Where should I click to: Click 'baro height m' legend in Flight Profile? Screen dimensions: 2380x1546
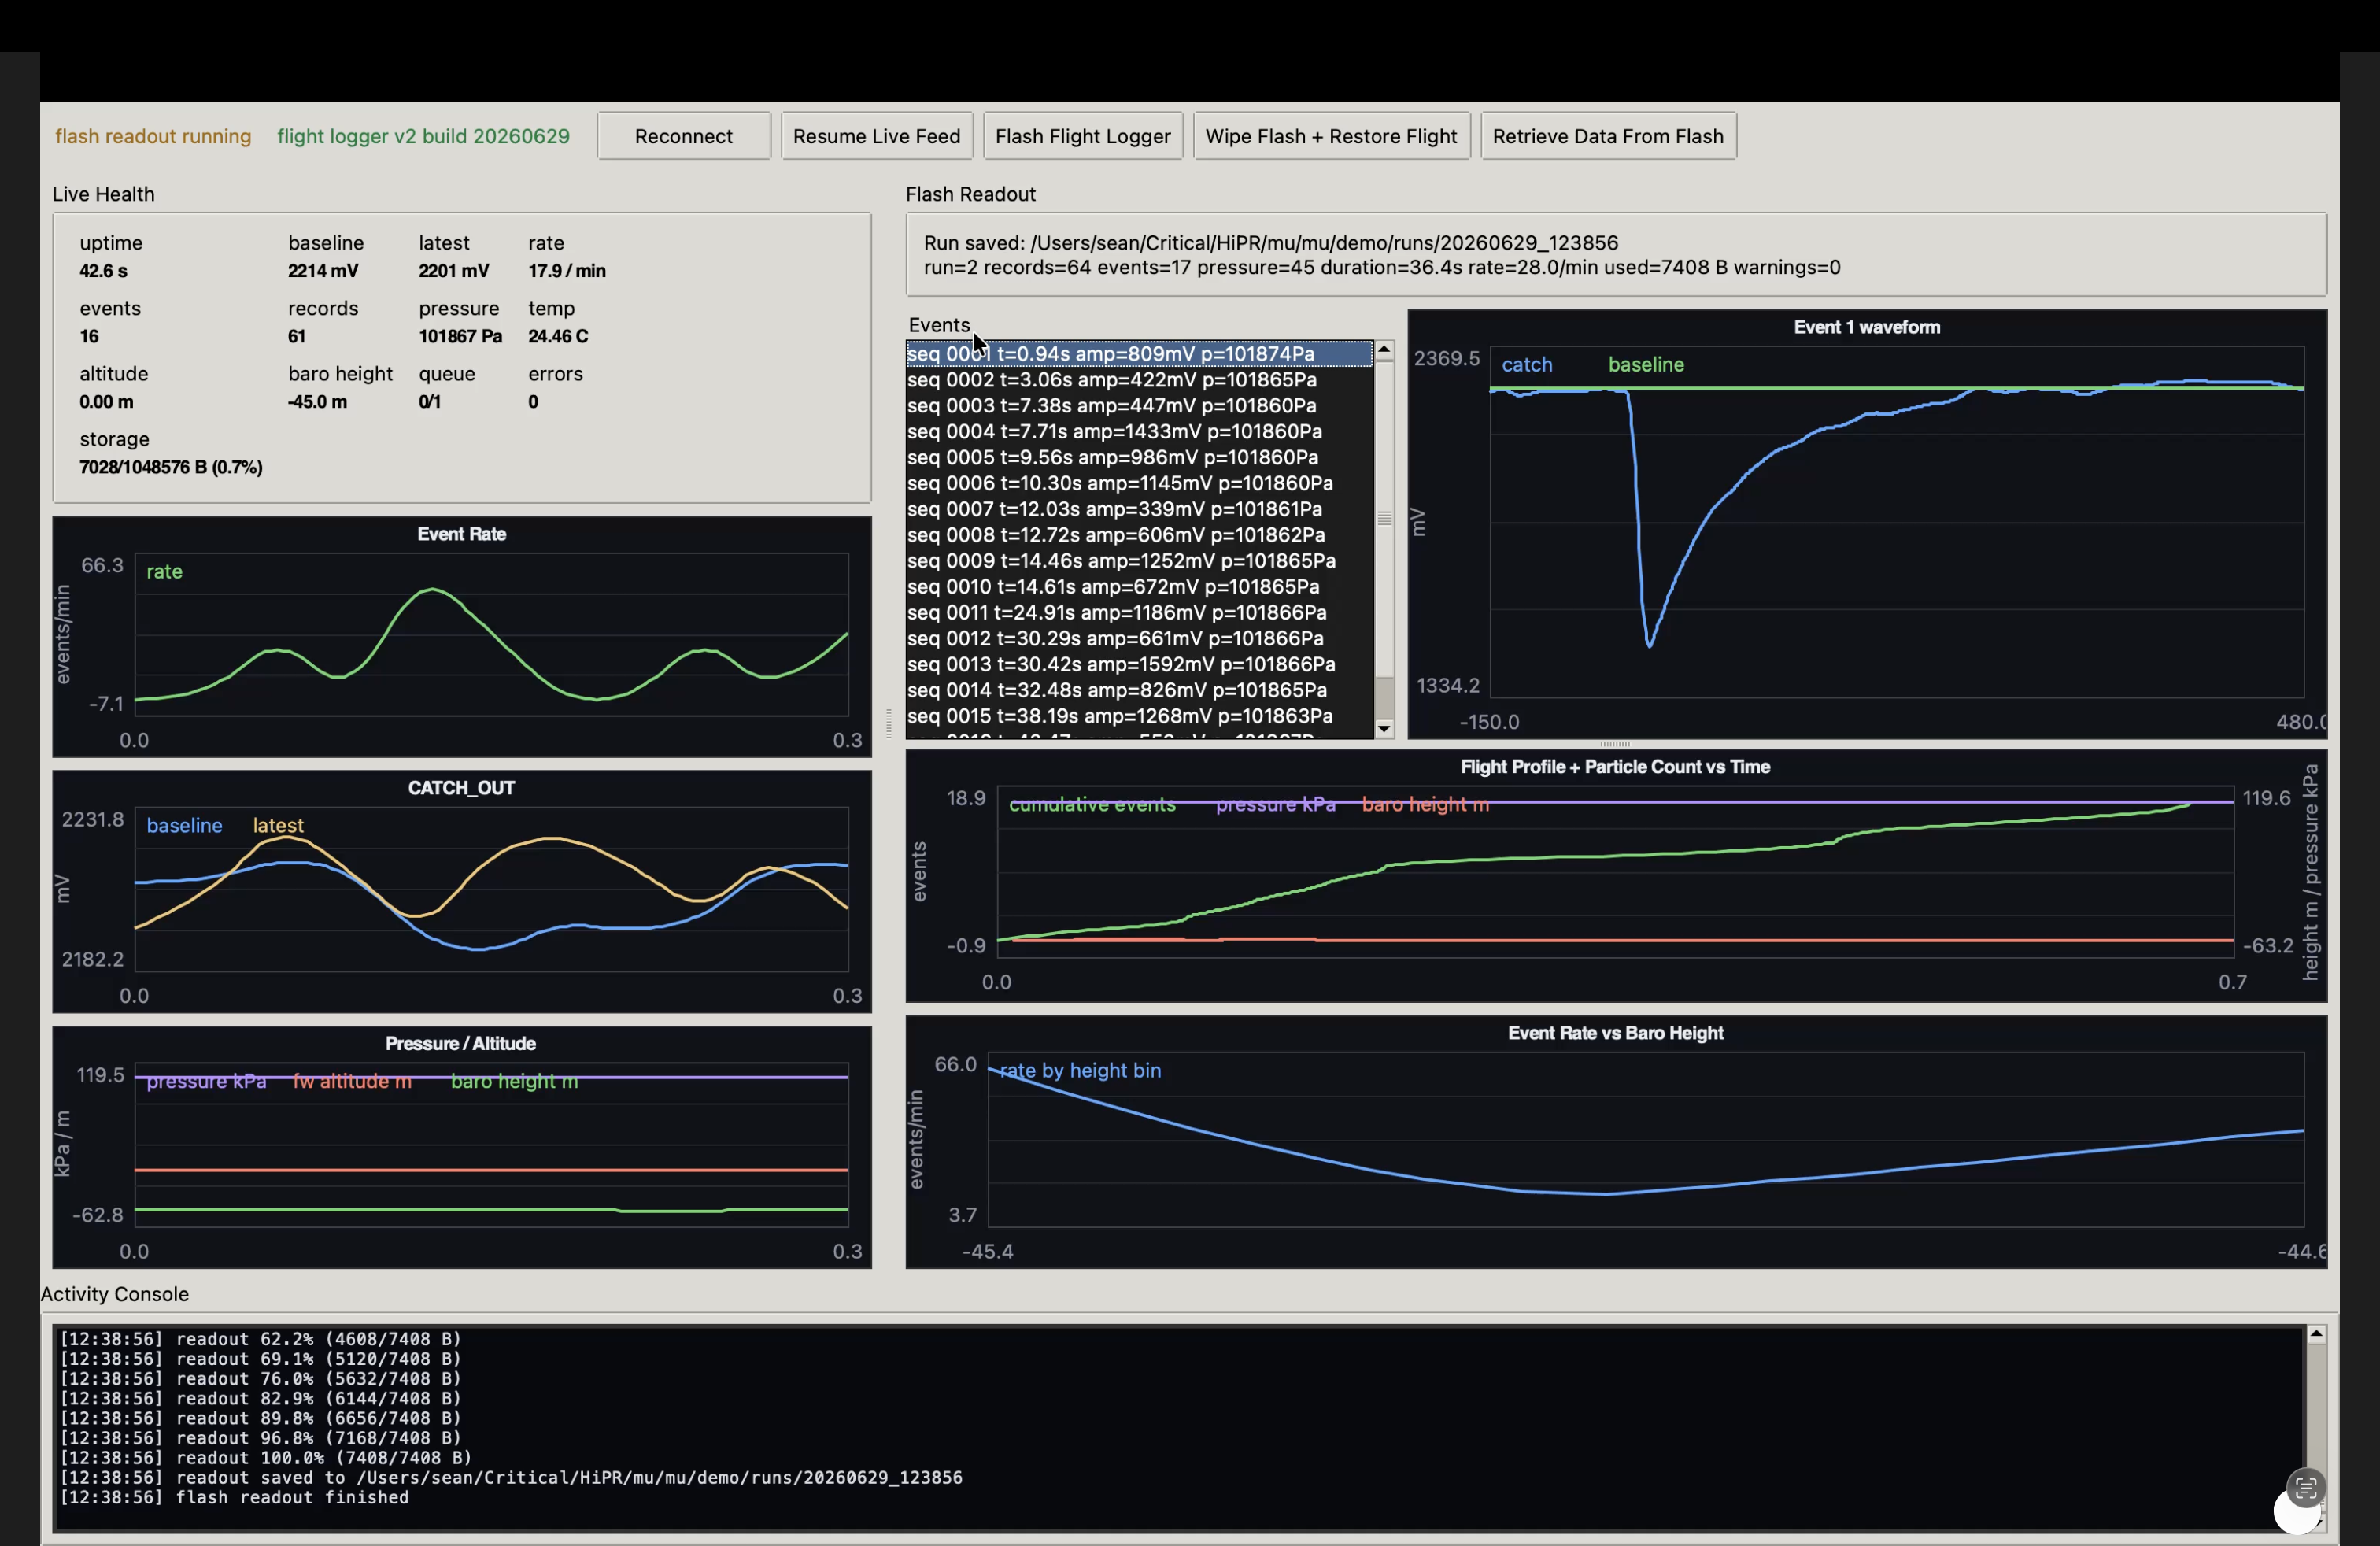(1425, 805)
